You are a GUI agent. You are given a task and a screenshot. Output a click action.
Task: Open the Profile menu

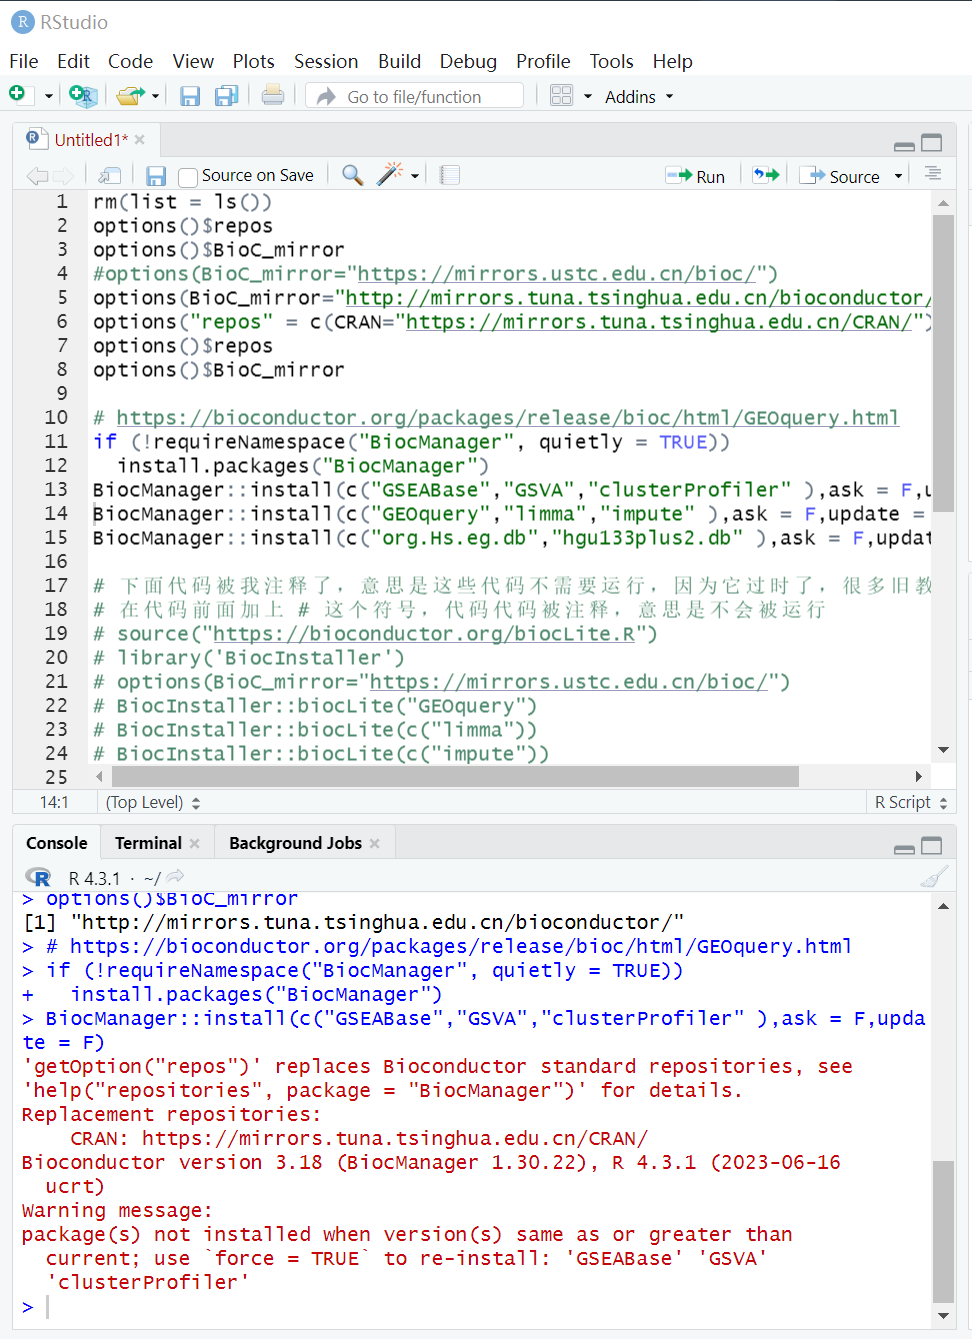pos(543,61)
